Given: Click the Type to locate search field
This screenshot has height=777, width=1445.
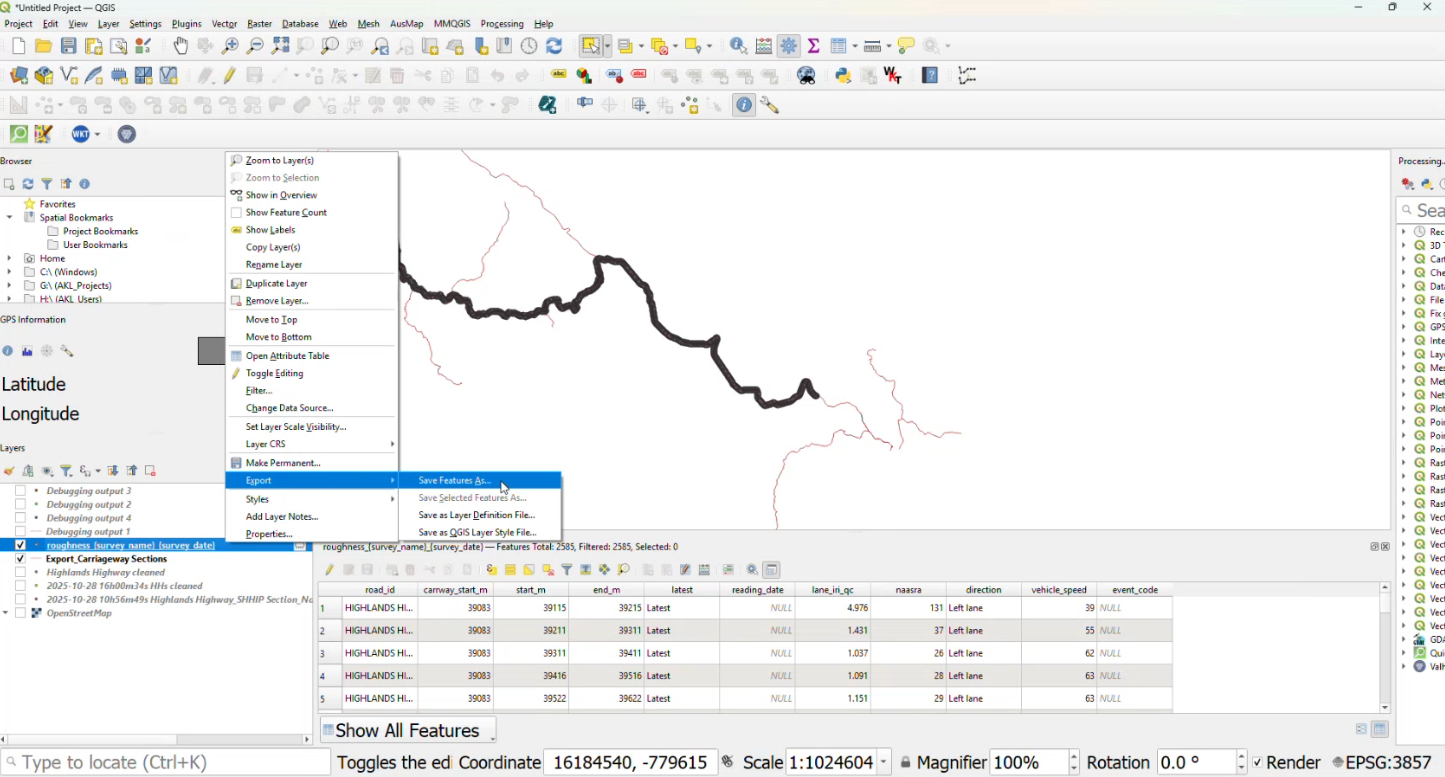Looking at the screenshot, I should [165, 763].
